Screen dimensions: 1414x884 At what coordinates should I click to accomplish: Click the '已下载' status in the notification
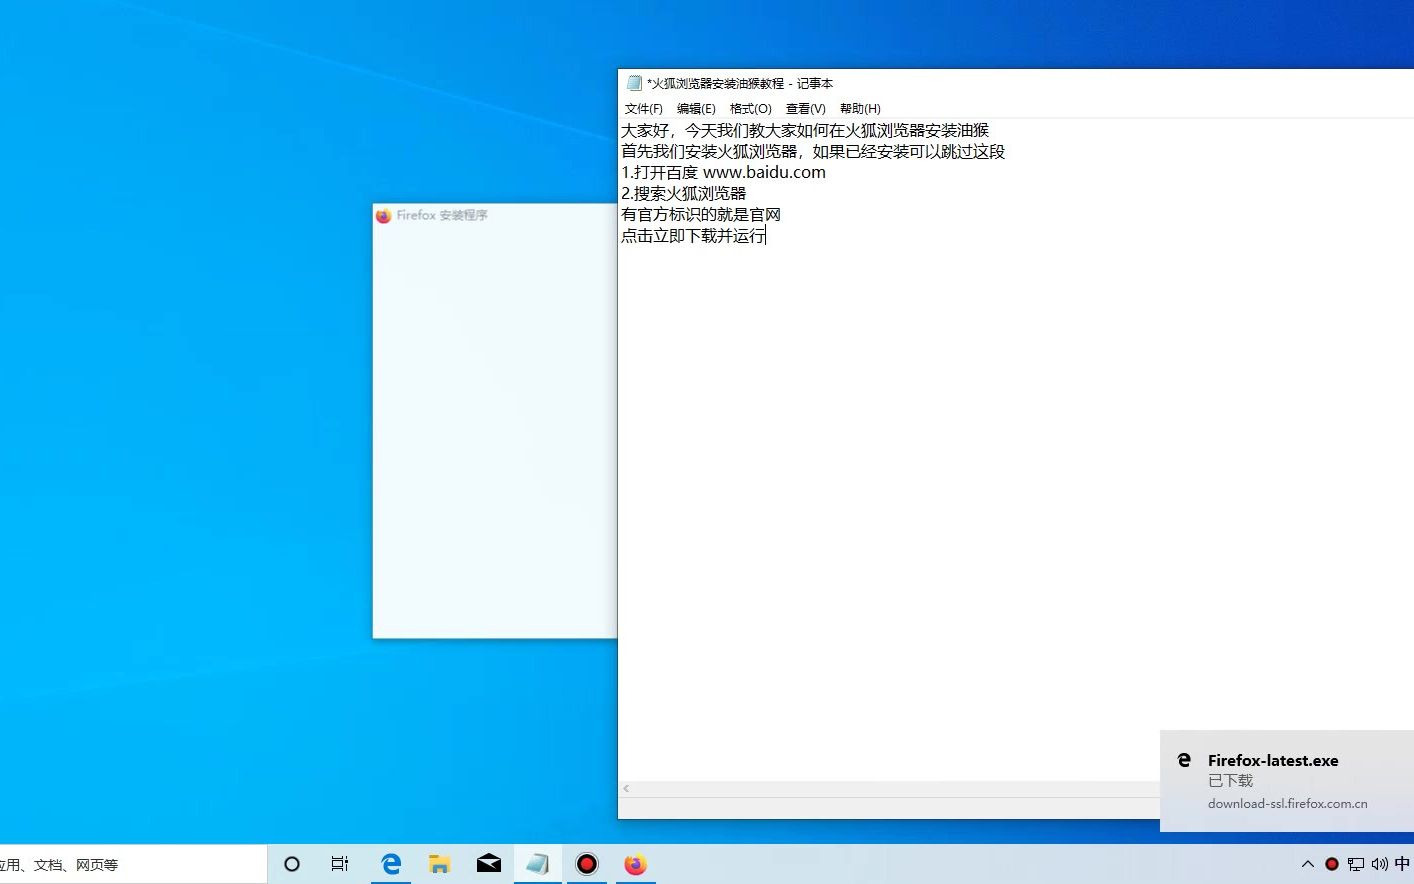[1230, 781]
